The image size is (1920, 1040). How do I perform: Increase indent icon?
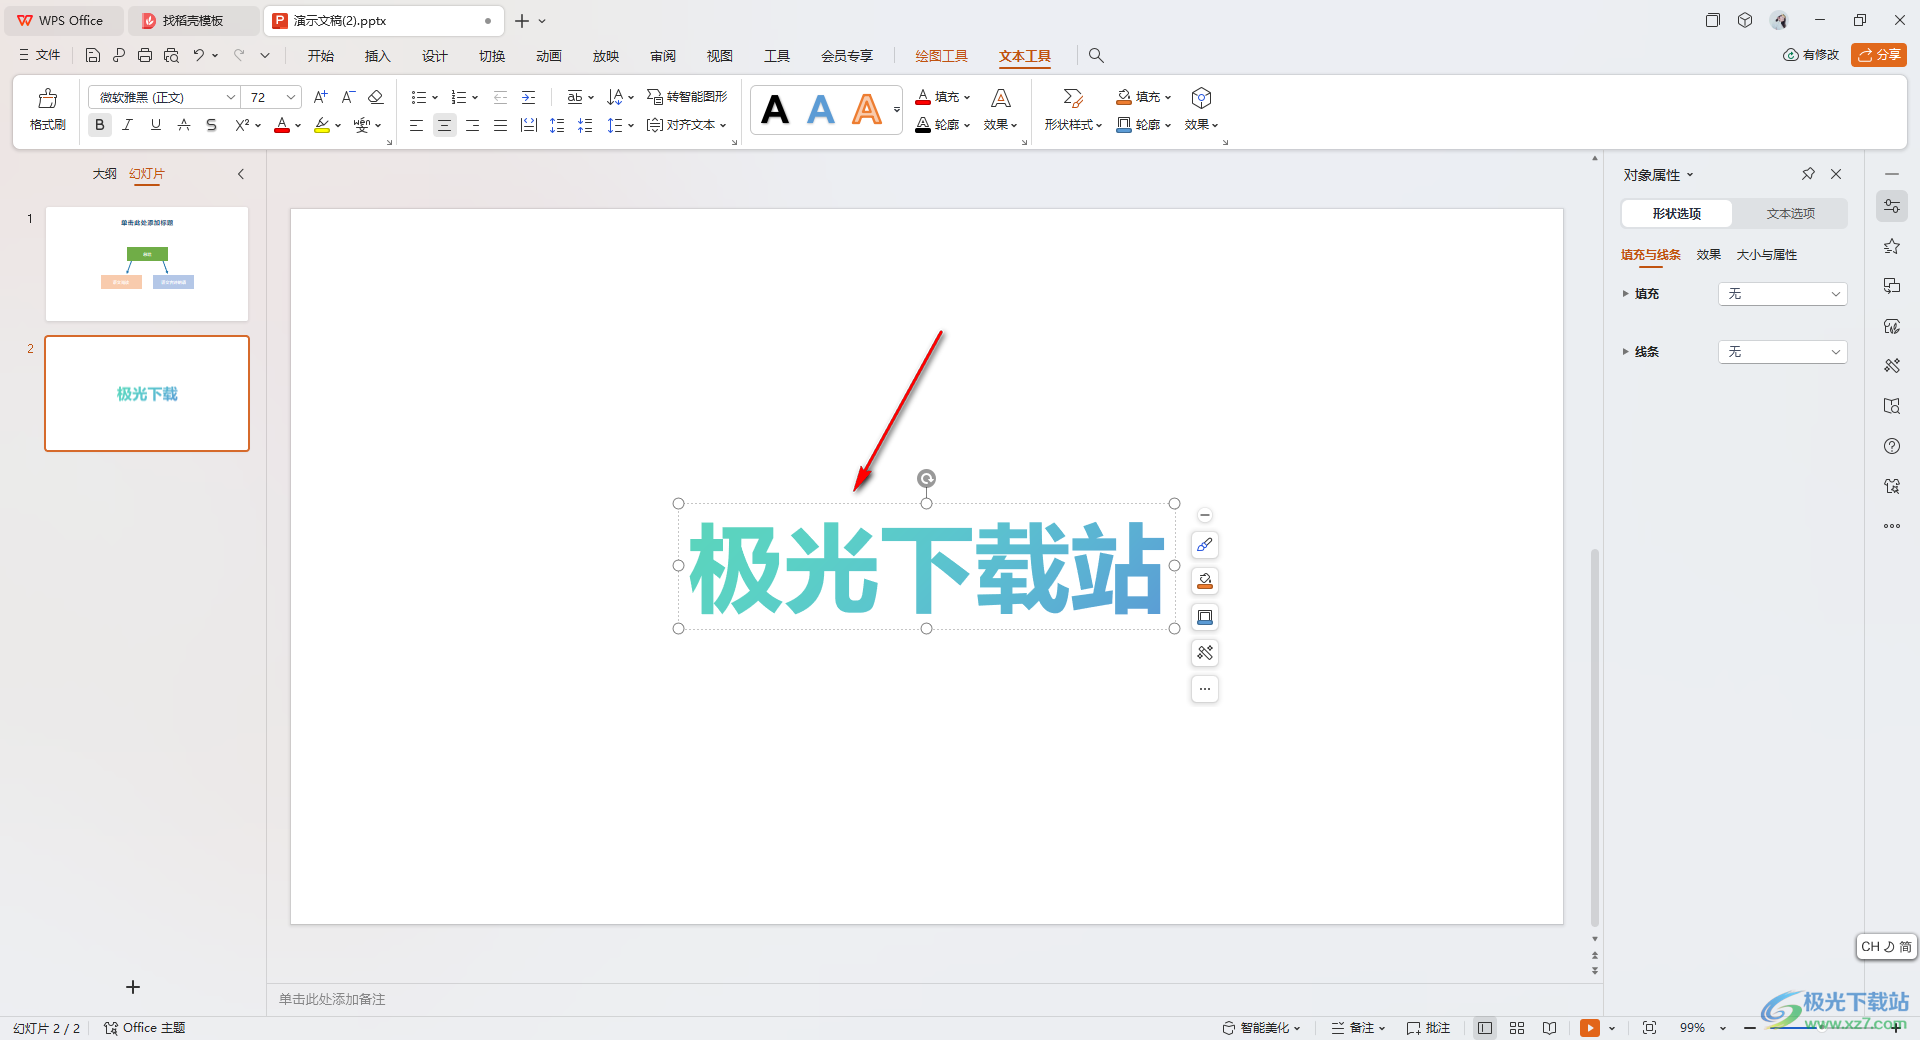(528, 97)
